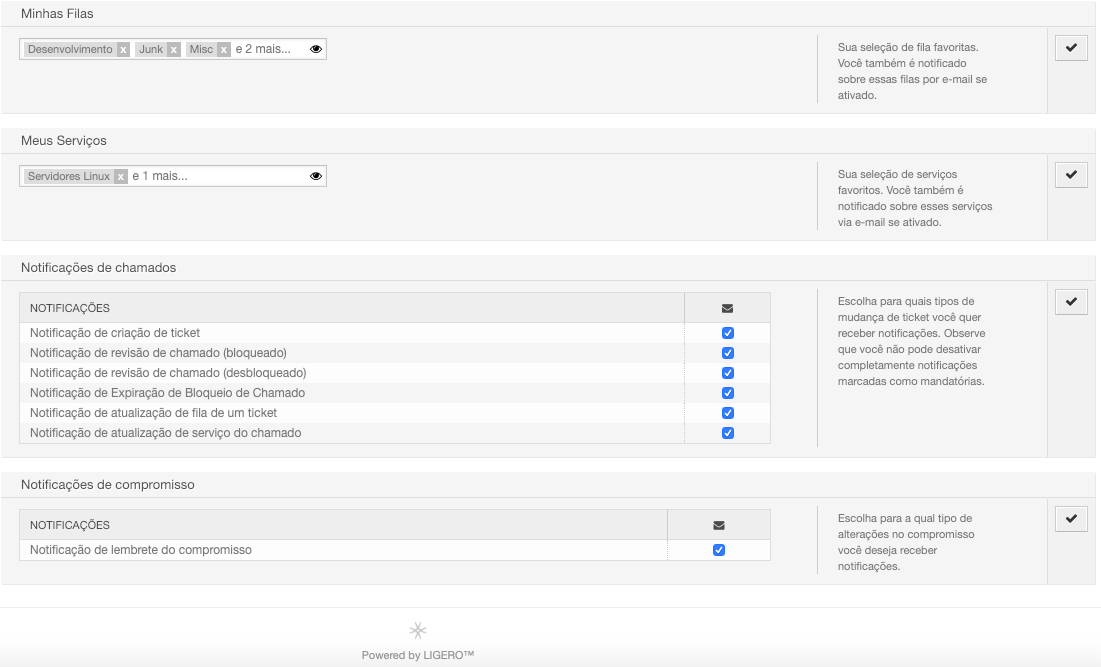Click the Misc queue tag label
The width and height of the screenshot is (1101, 667).
tap(202, 49)
